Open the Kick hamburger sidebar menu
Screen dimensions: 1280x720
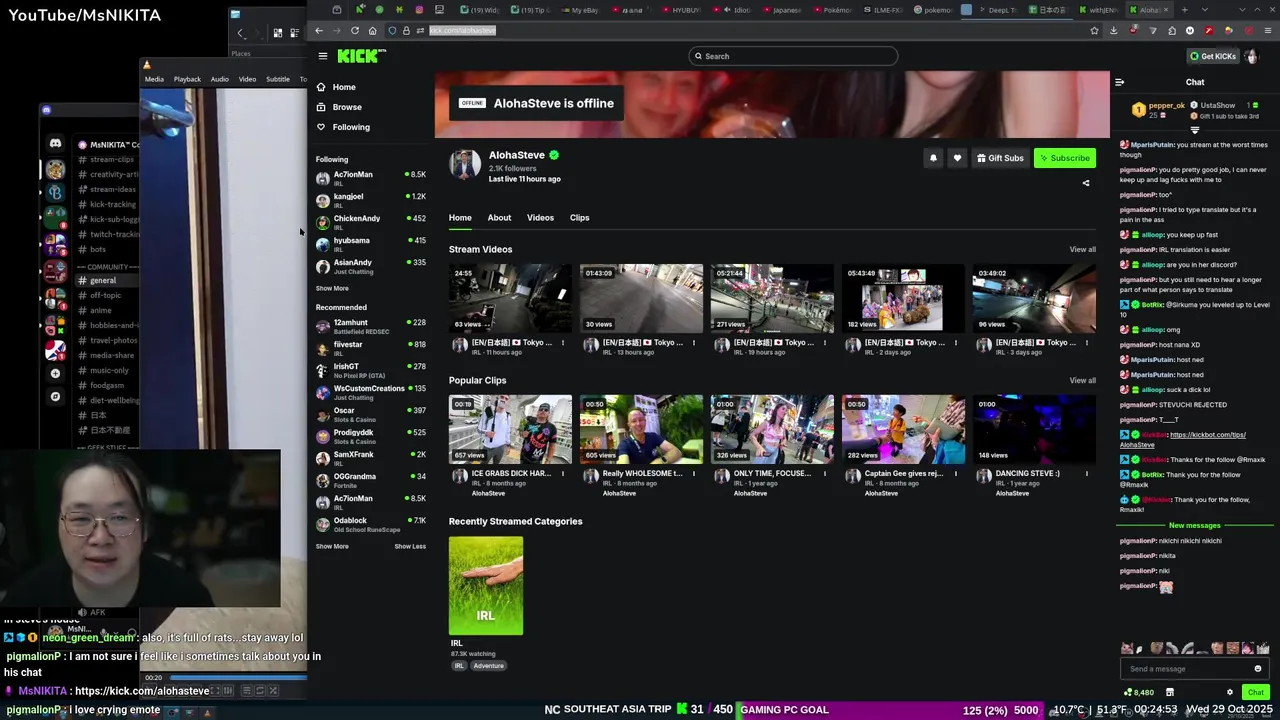[322, 56]
